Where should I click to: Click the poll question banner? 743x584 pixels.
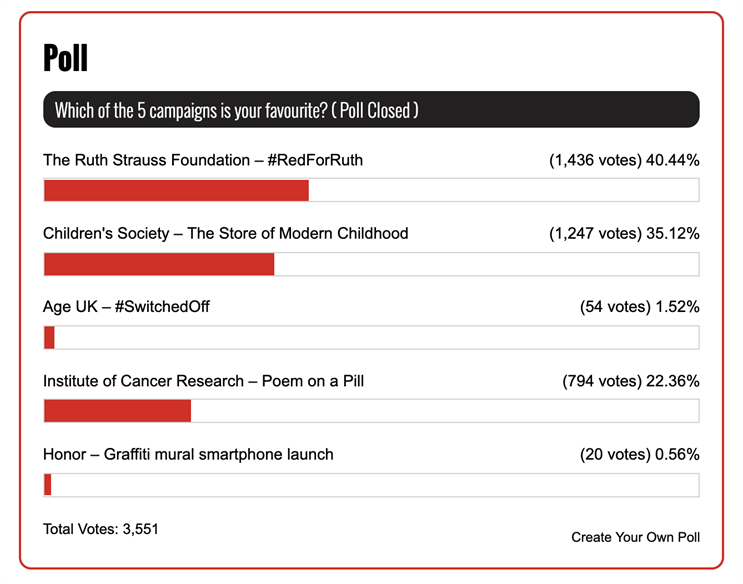[x=371, y=110]
